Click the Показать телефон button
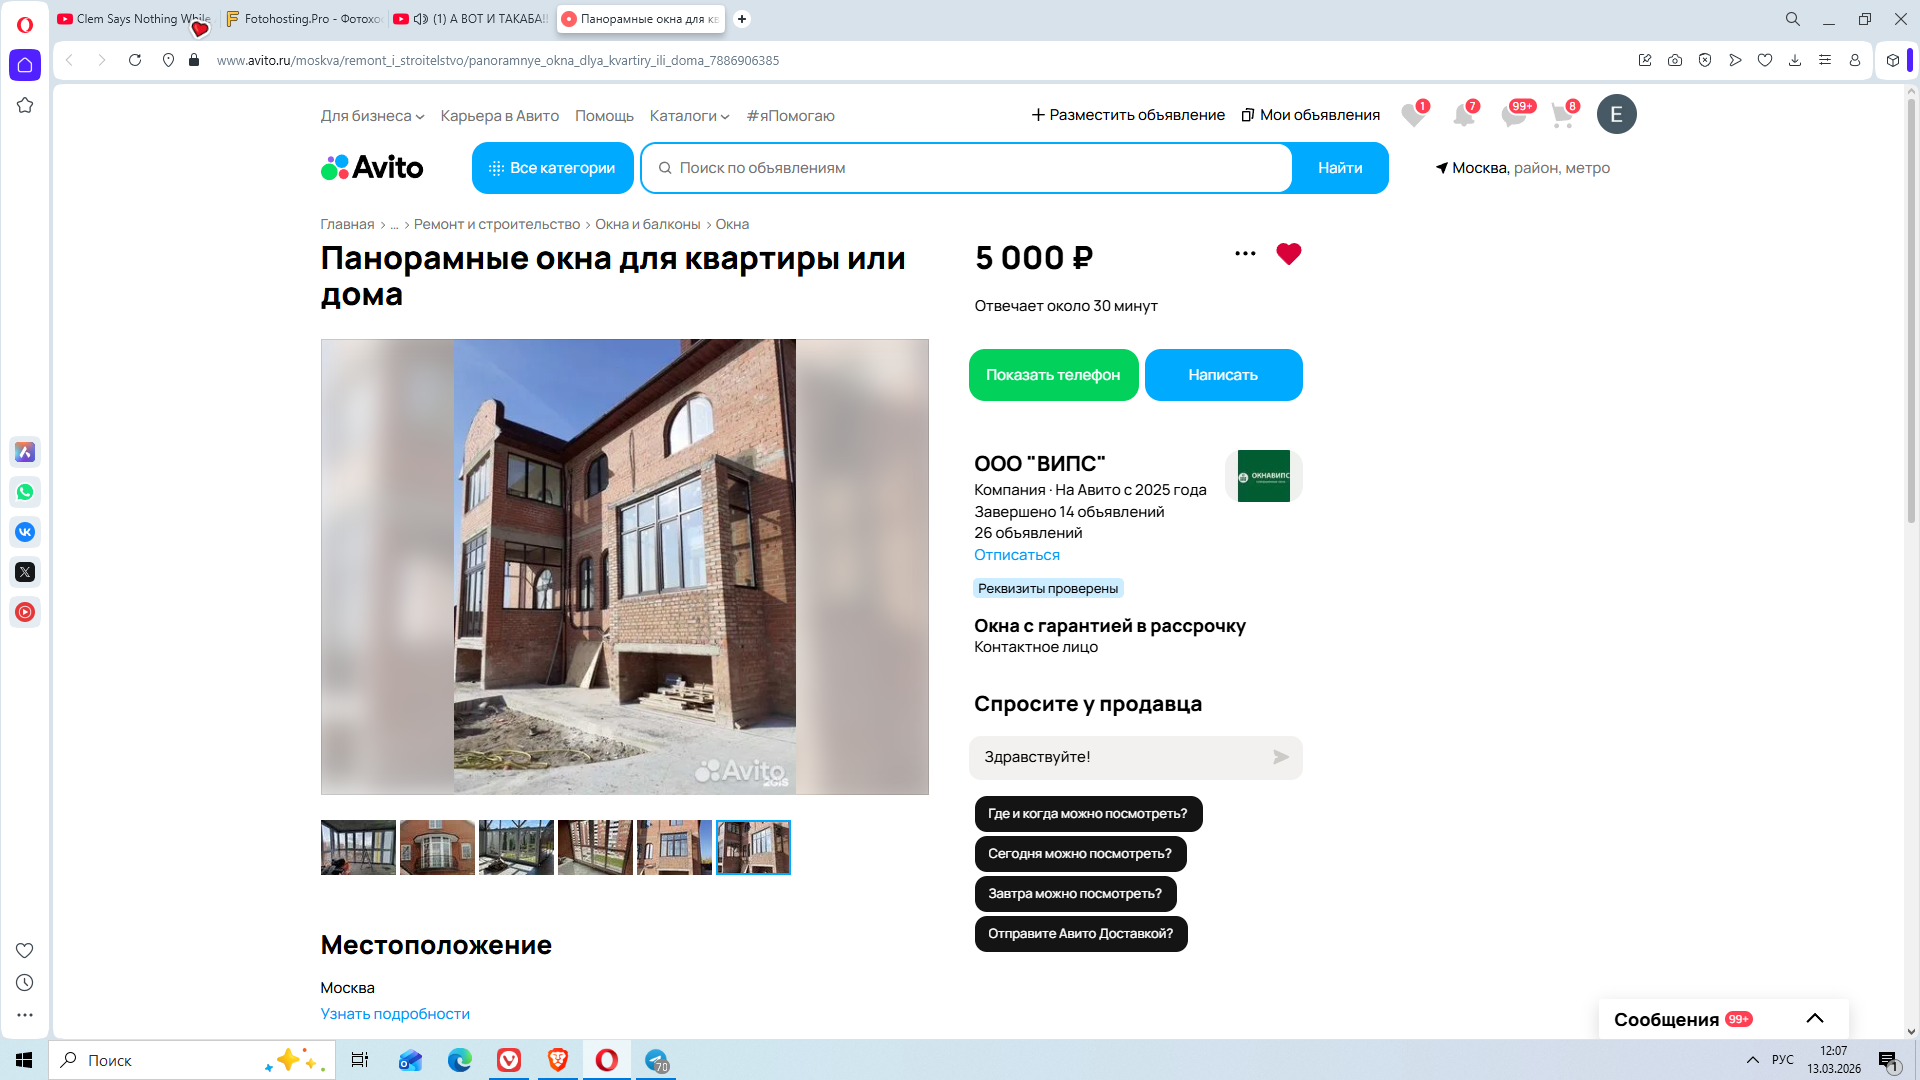The width and height of the screenshot is (1920, 1080). [x=1053, y=375]
